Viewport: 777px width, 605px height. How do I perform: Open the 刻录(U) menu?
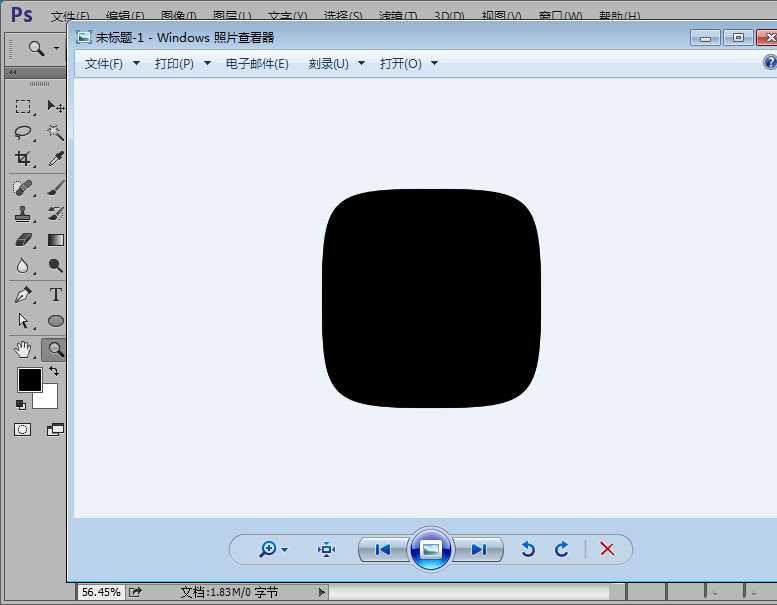(328, 64)
